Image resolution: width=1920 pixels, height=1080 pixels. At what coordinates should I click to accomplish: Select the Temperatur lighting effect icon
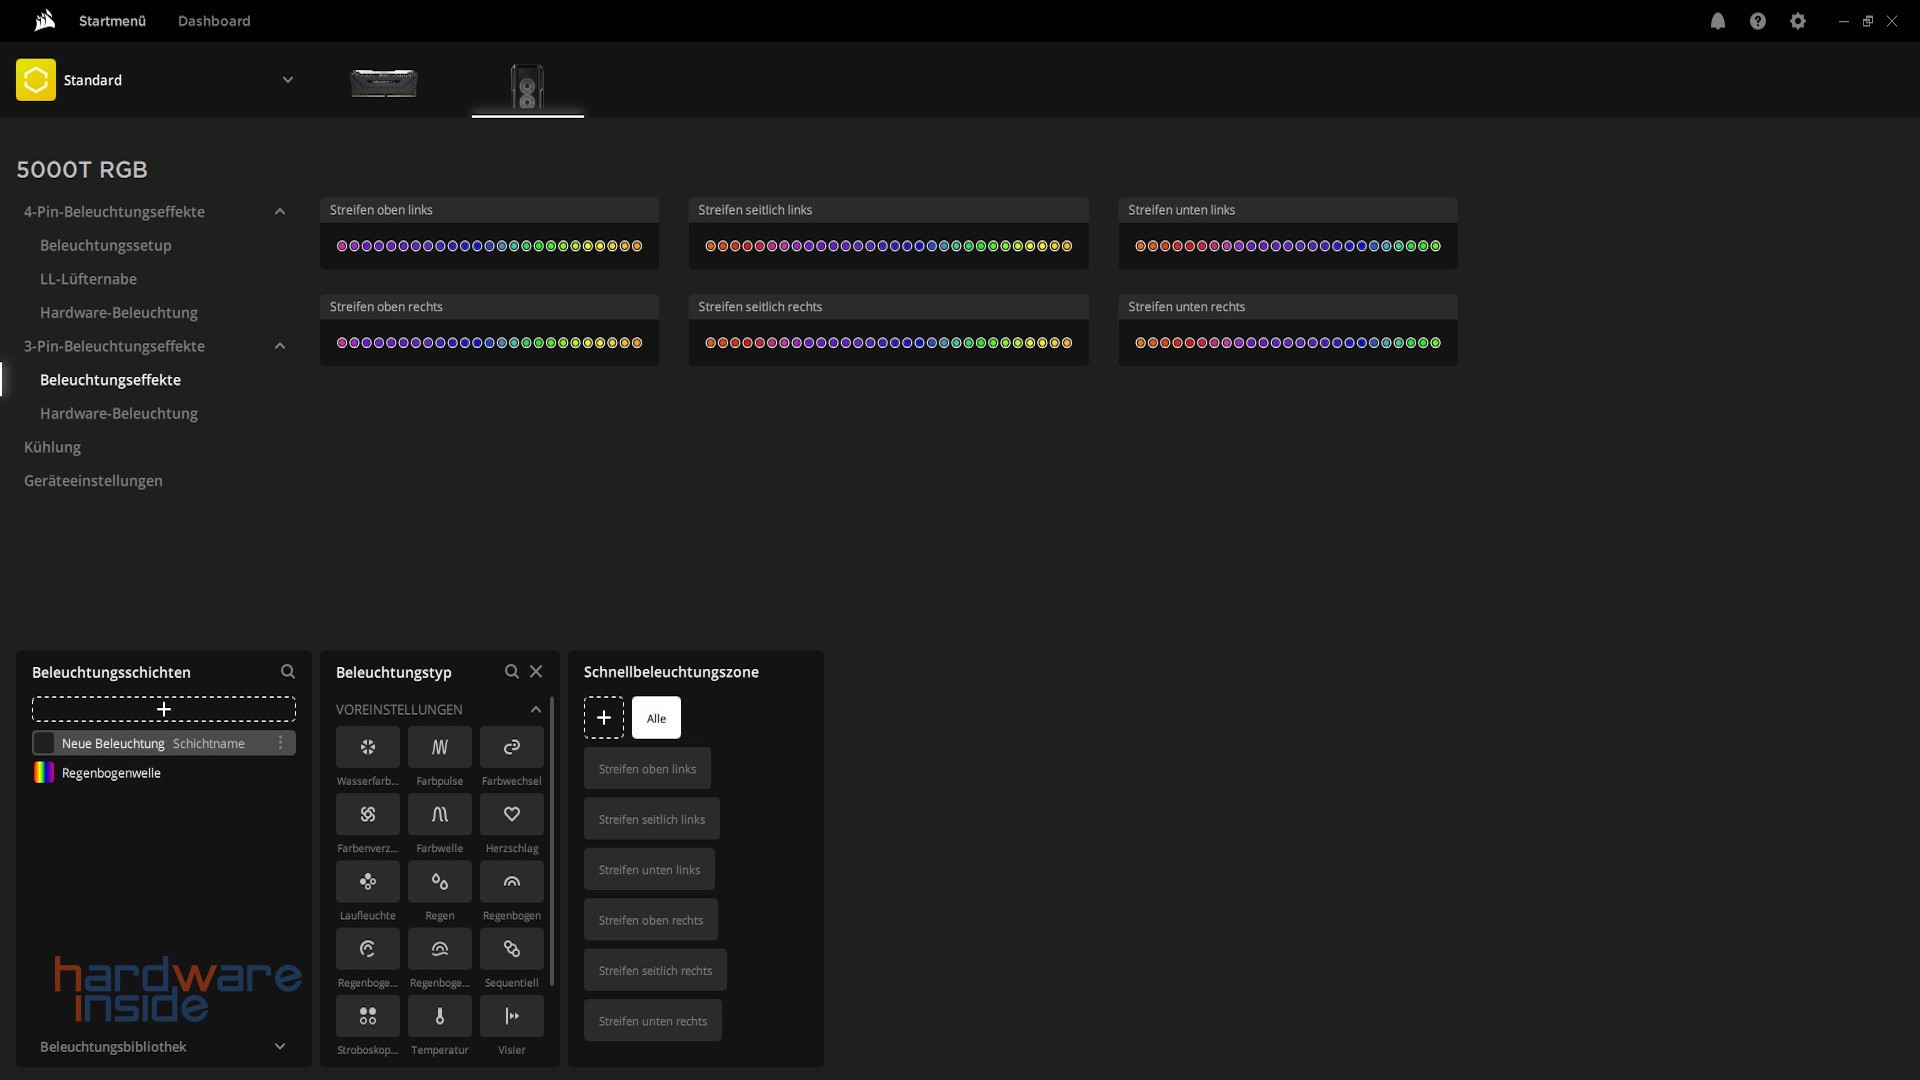[439, 1016]
